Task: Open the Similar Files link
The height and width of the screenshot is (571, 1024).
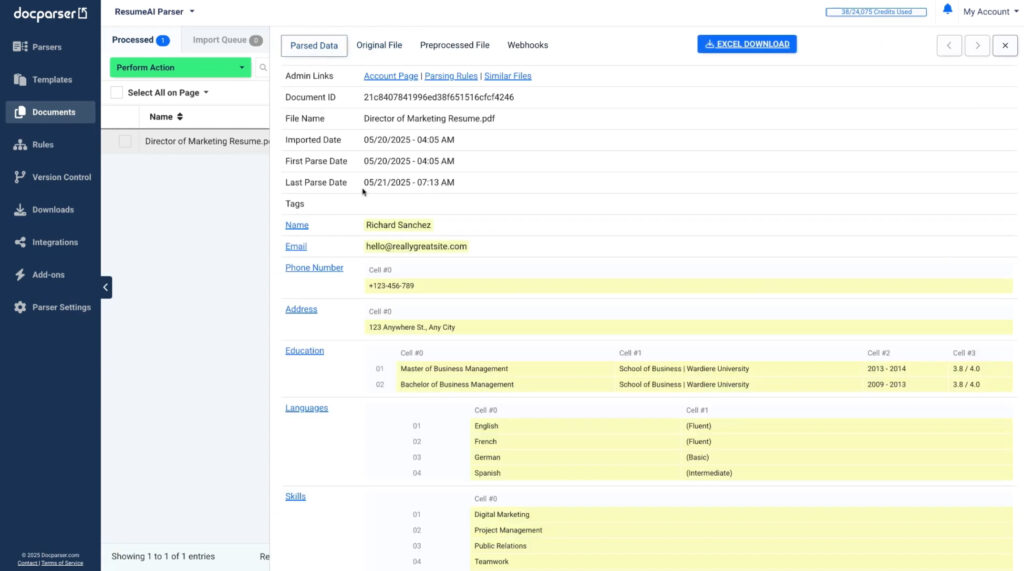Action: click(x=507, y=76)
